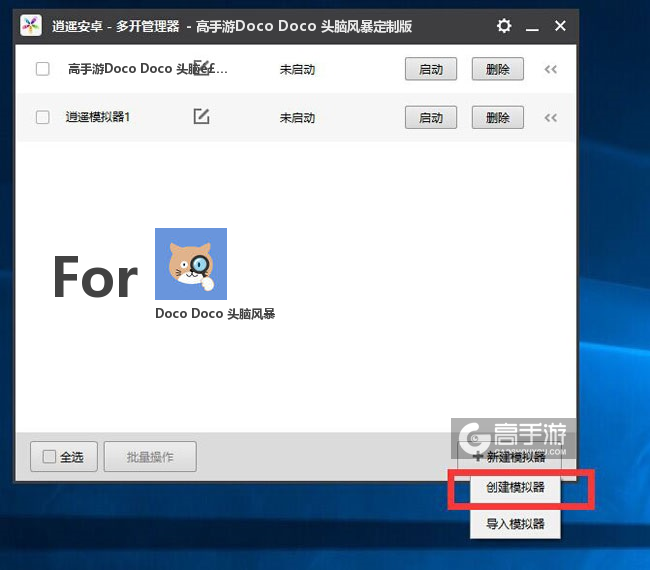
Task: Toggle the 全选 select-all checkbox
Action: coord(49,457)
